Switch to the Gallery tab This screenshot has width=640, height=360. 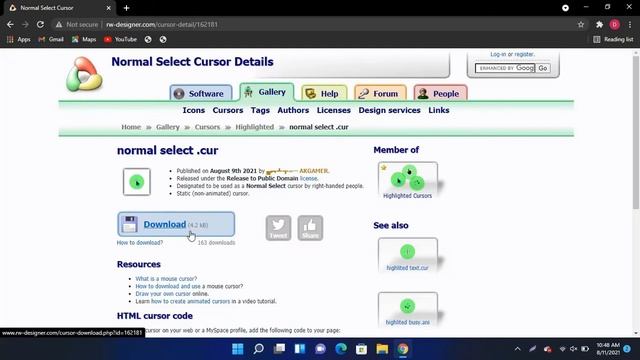point(267,92)
